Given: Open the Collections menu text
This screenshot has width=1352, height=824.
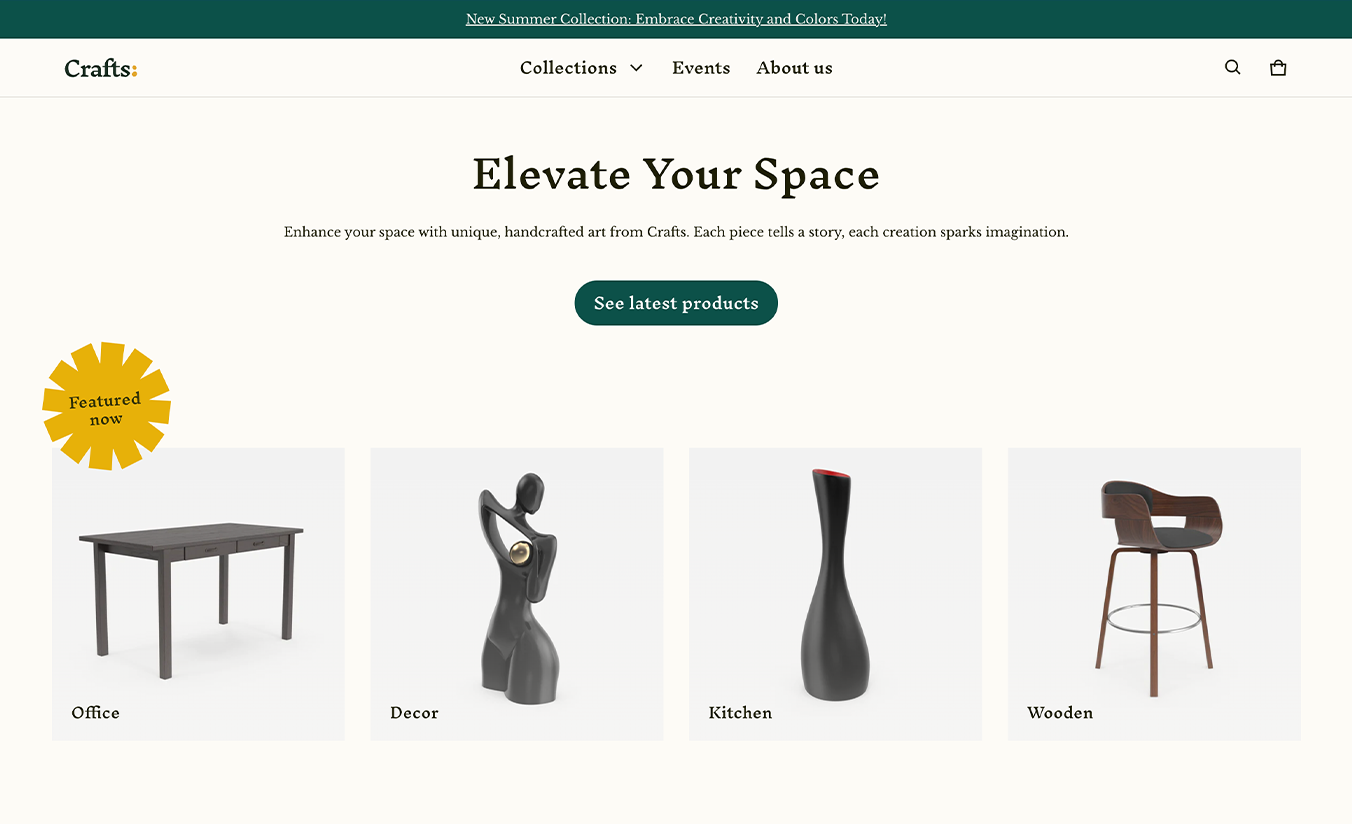Looking at the screenshot, I should pos(568,68).
